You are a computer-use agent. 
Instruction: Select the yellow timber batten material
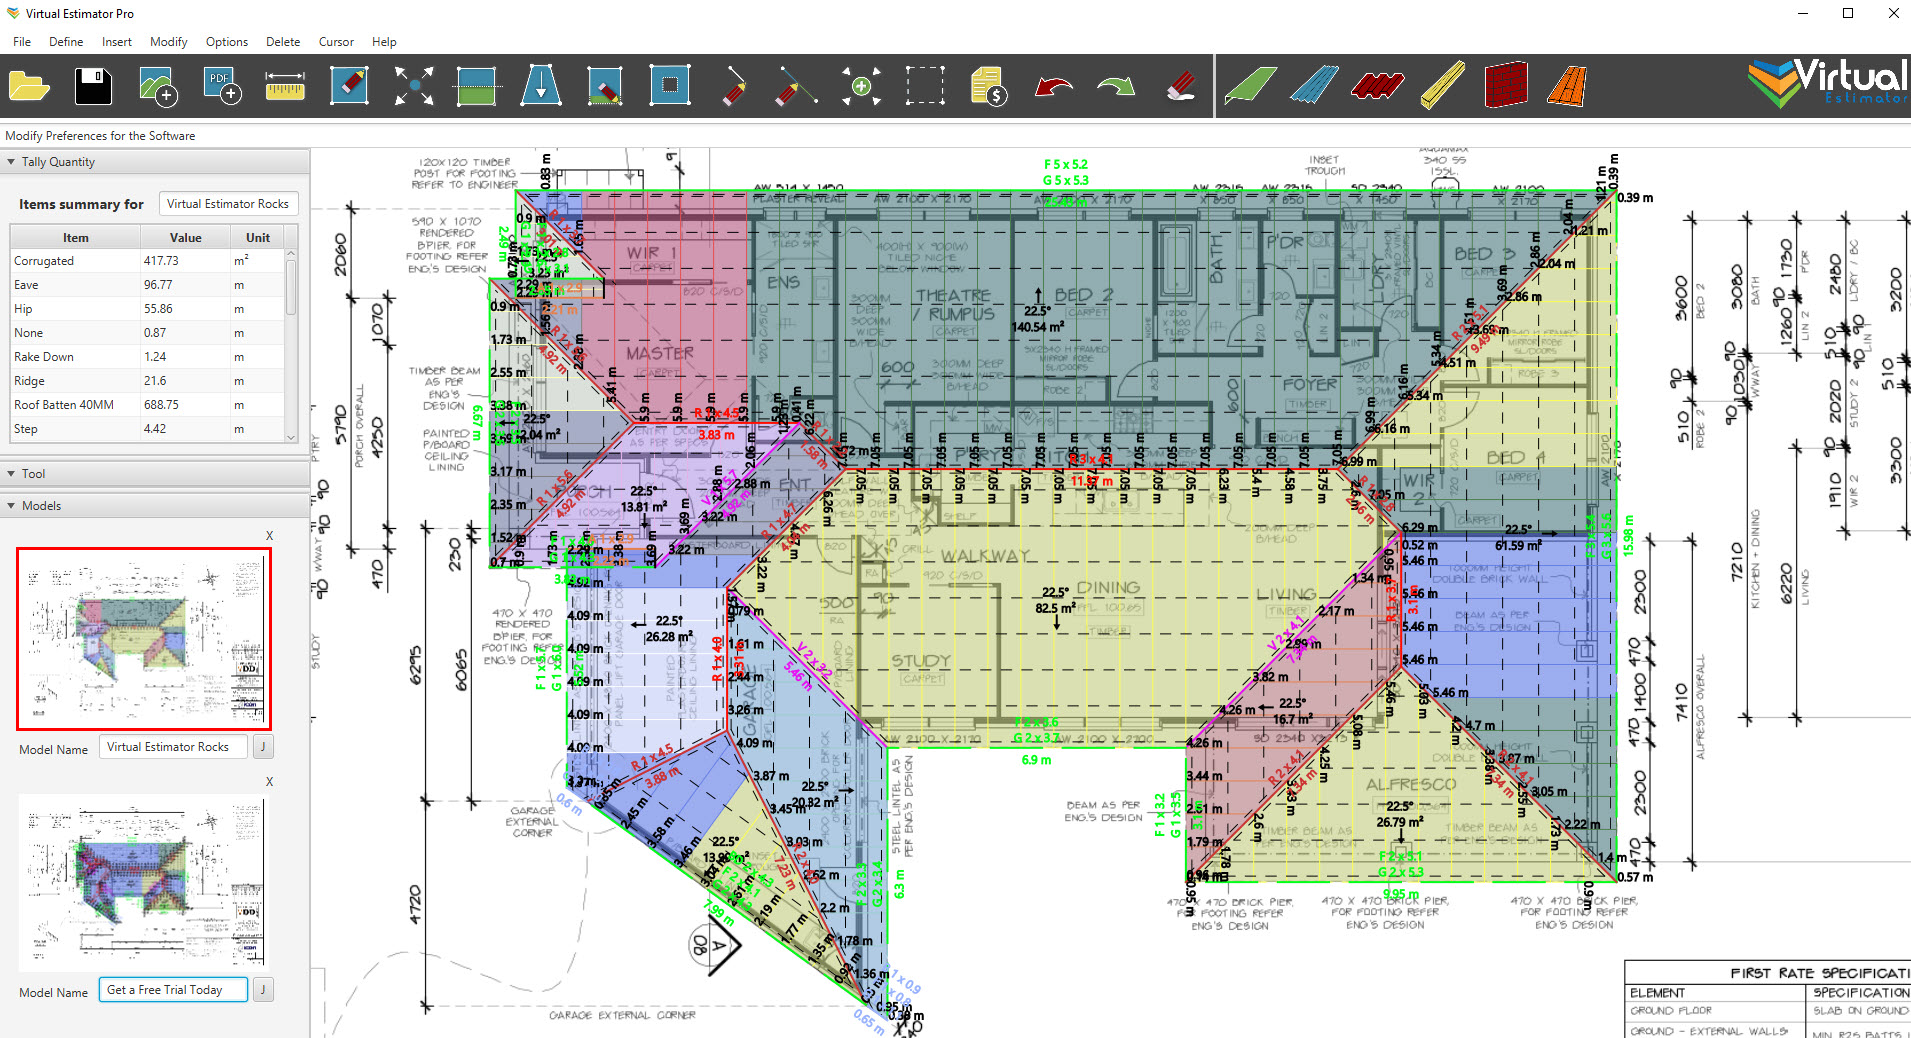click(x=1441, y=86)
